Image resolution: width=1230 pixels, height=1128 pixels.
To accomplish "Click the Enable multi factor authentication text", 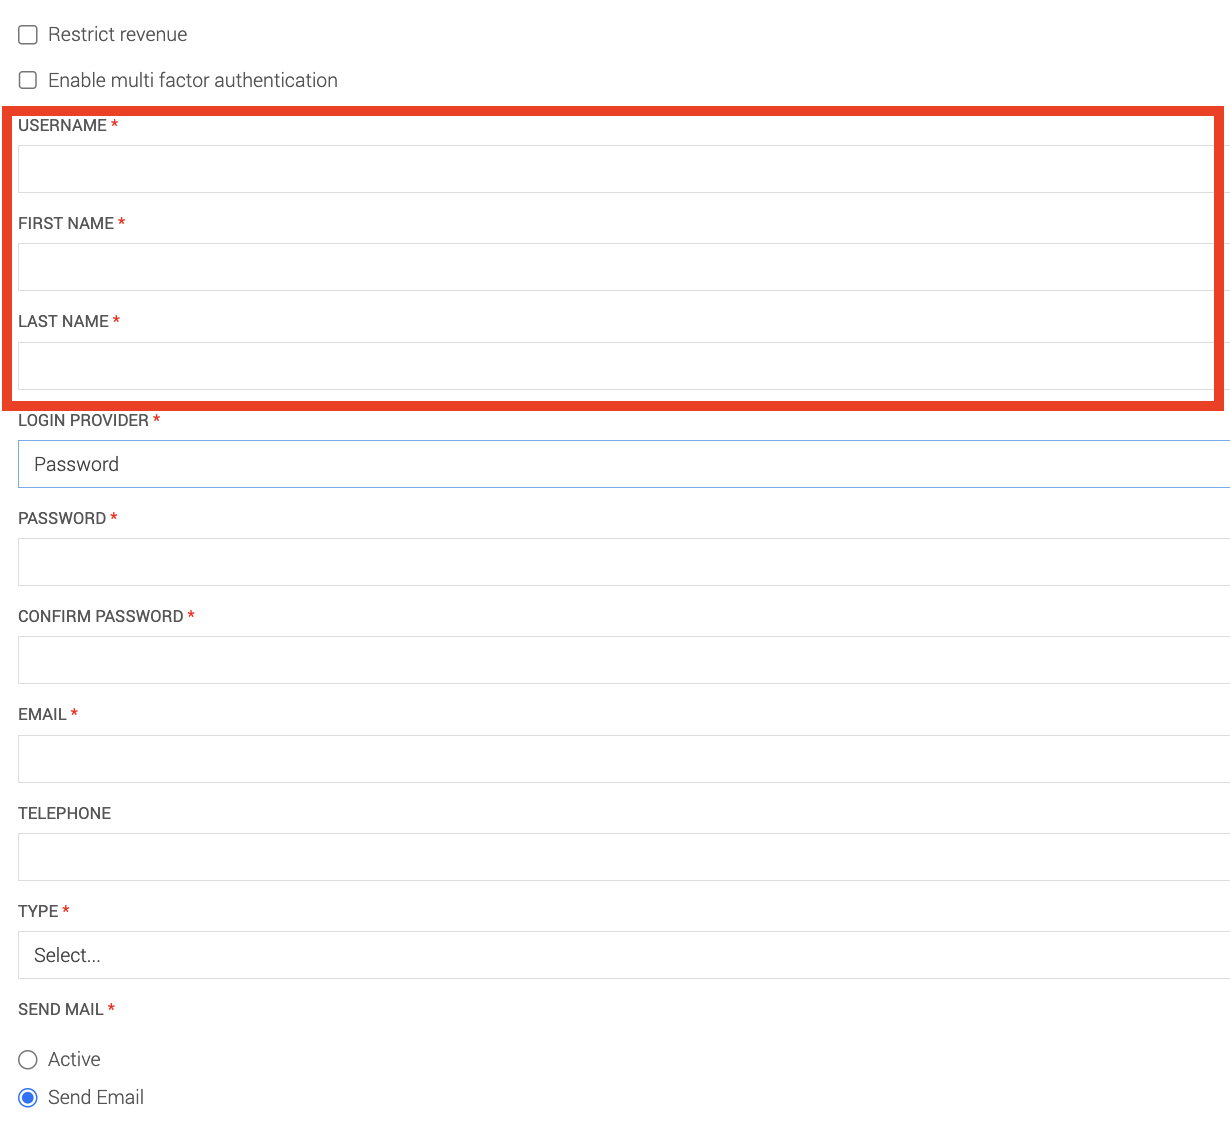I will (193, 80).
